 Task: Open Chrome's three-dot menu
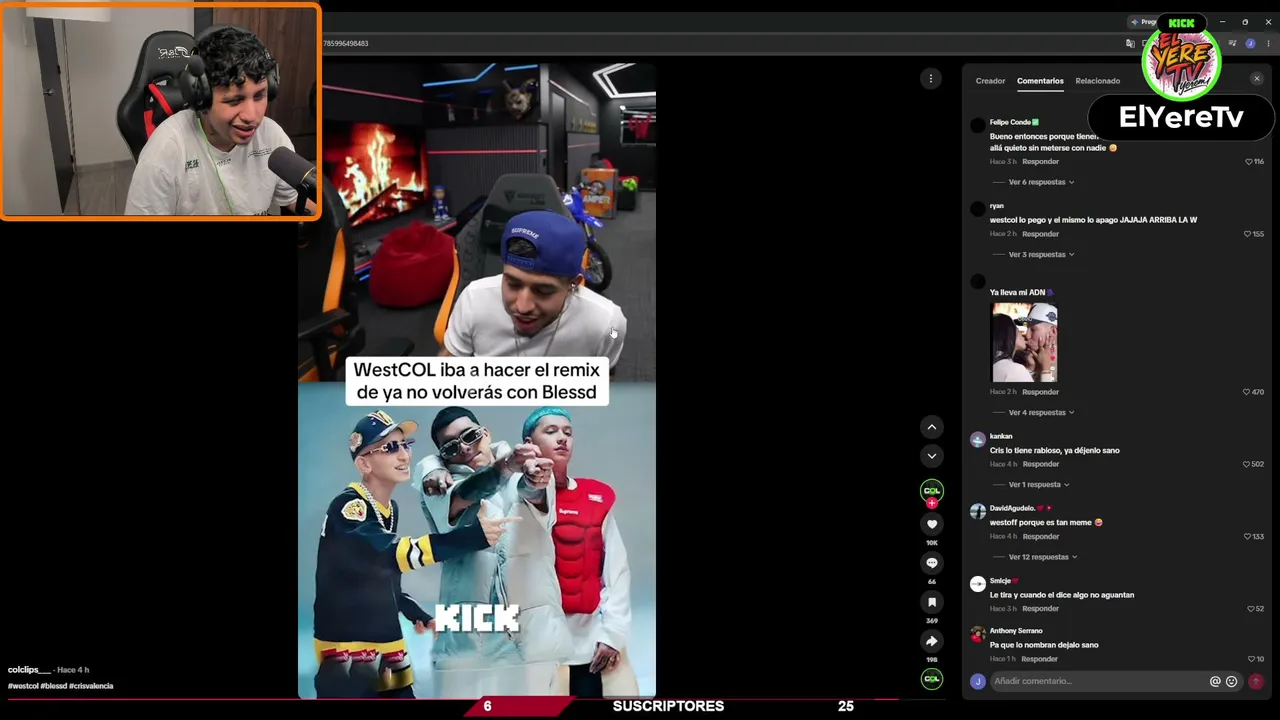(1268, 44)
